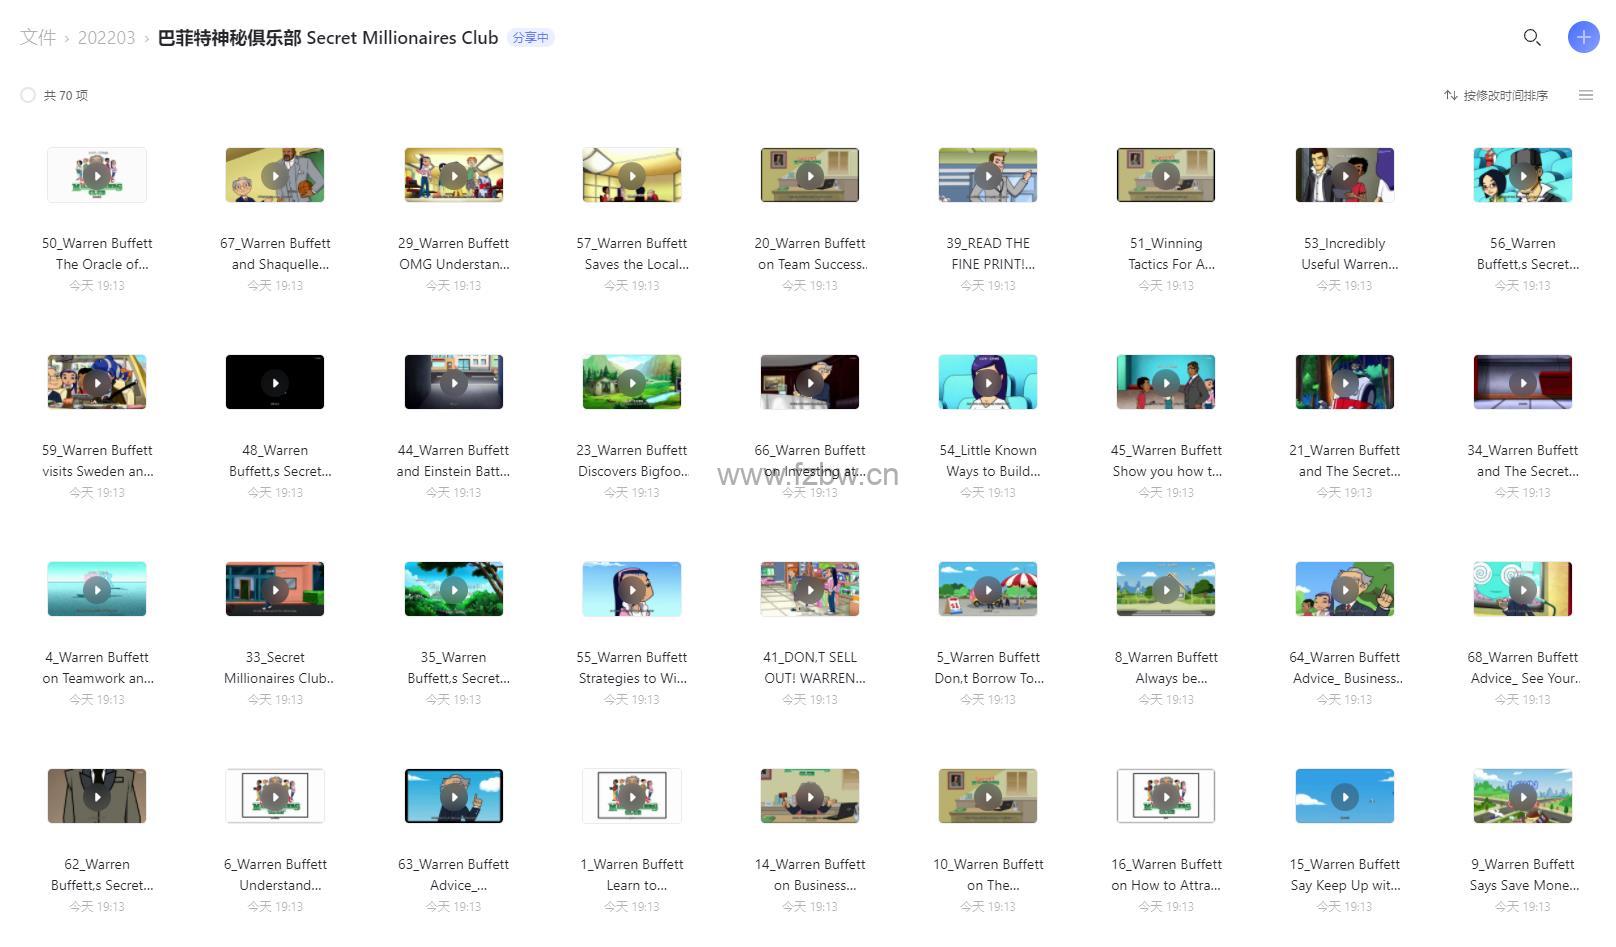Screen dimensions: 1616x947
Task: Open 66_Warren Buffett on Investing thumbnail
Action: [x=810, y=382]
